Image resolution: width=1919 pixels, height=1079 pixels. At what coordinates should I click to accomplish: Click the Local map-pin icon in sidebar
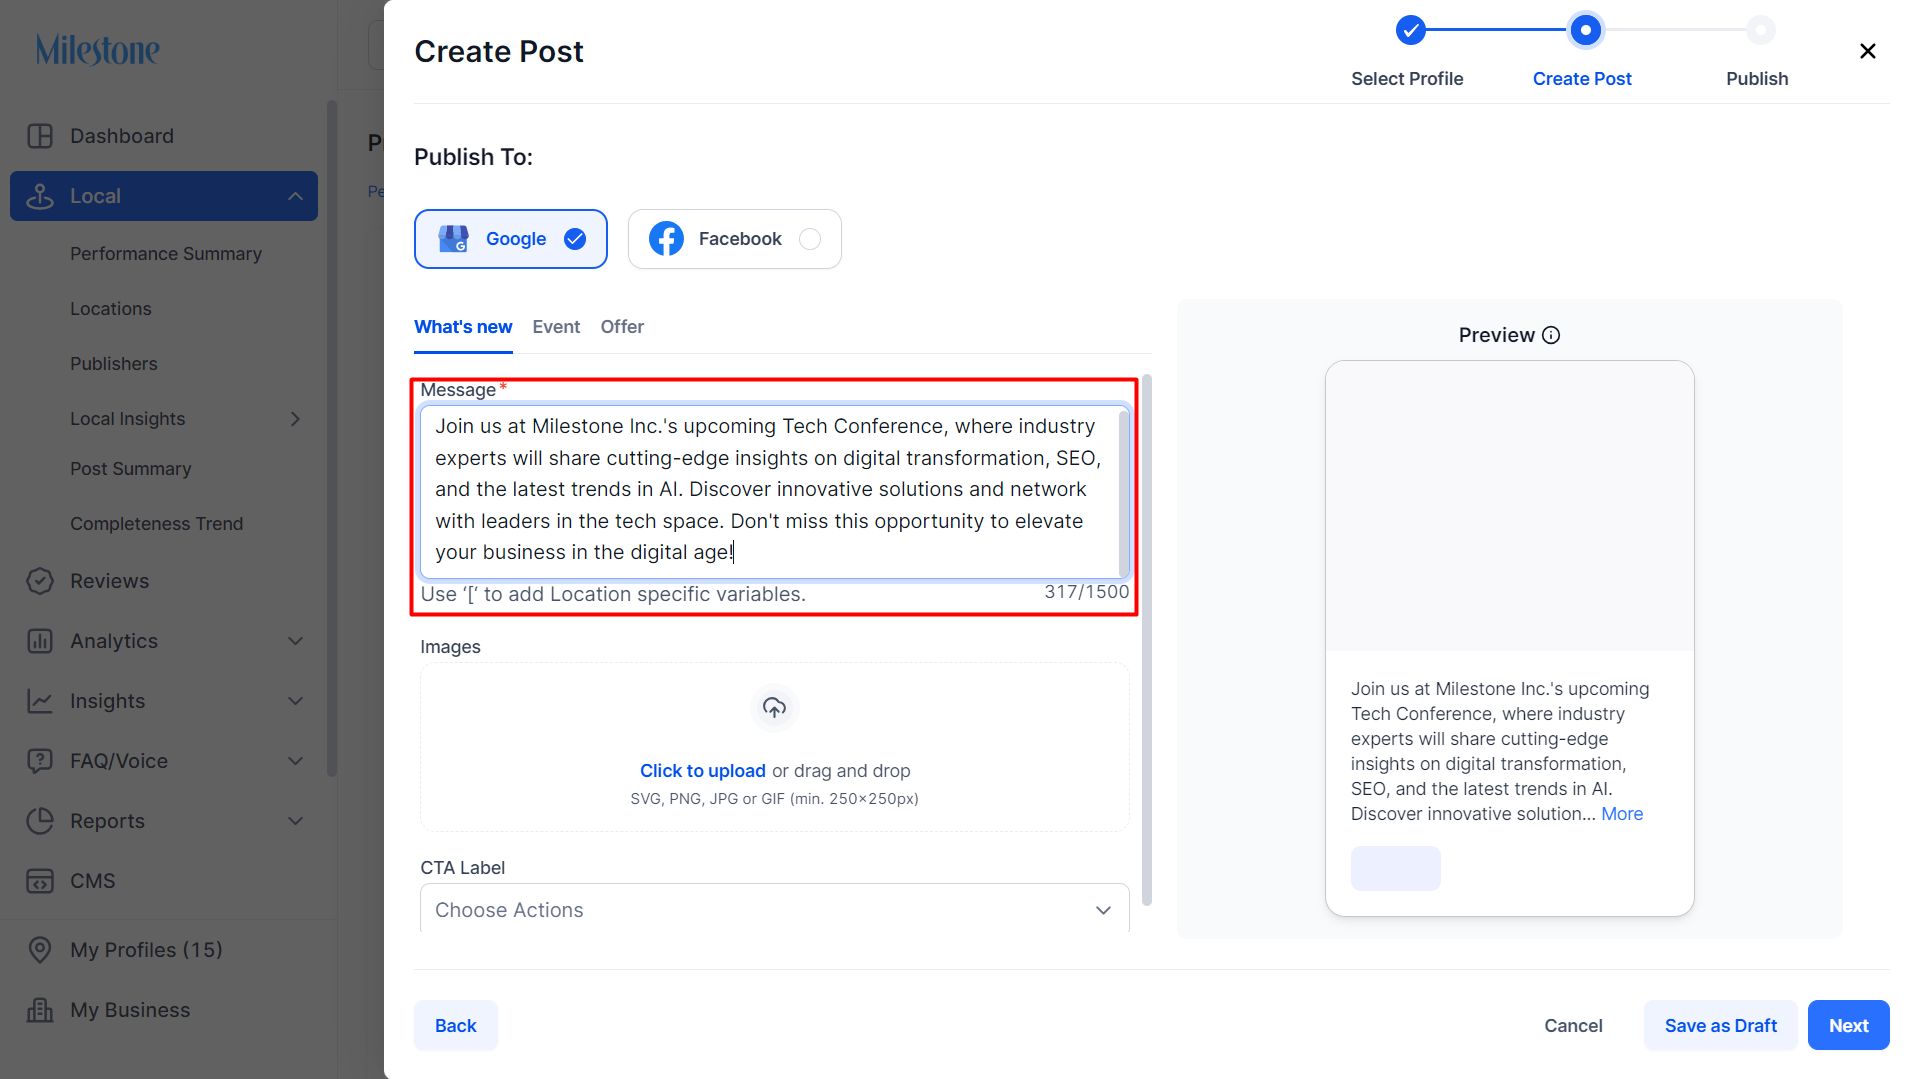coord(40,196)
